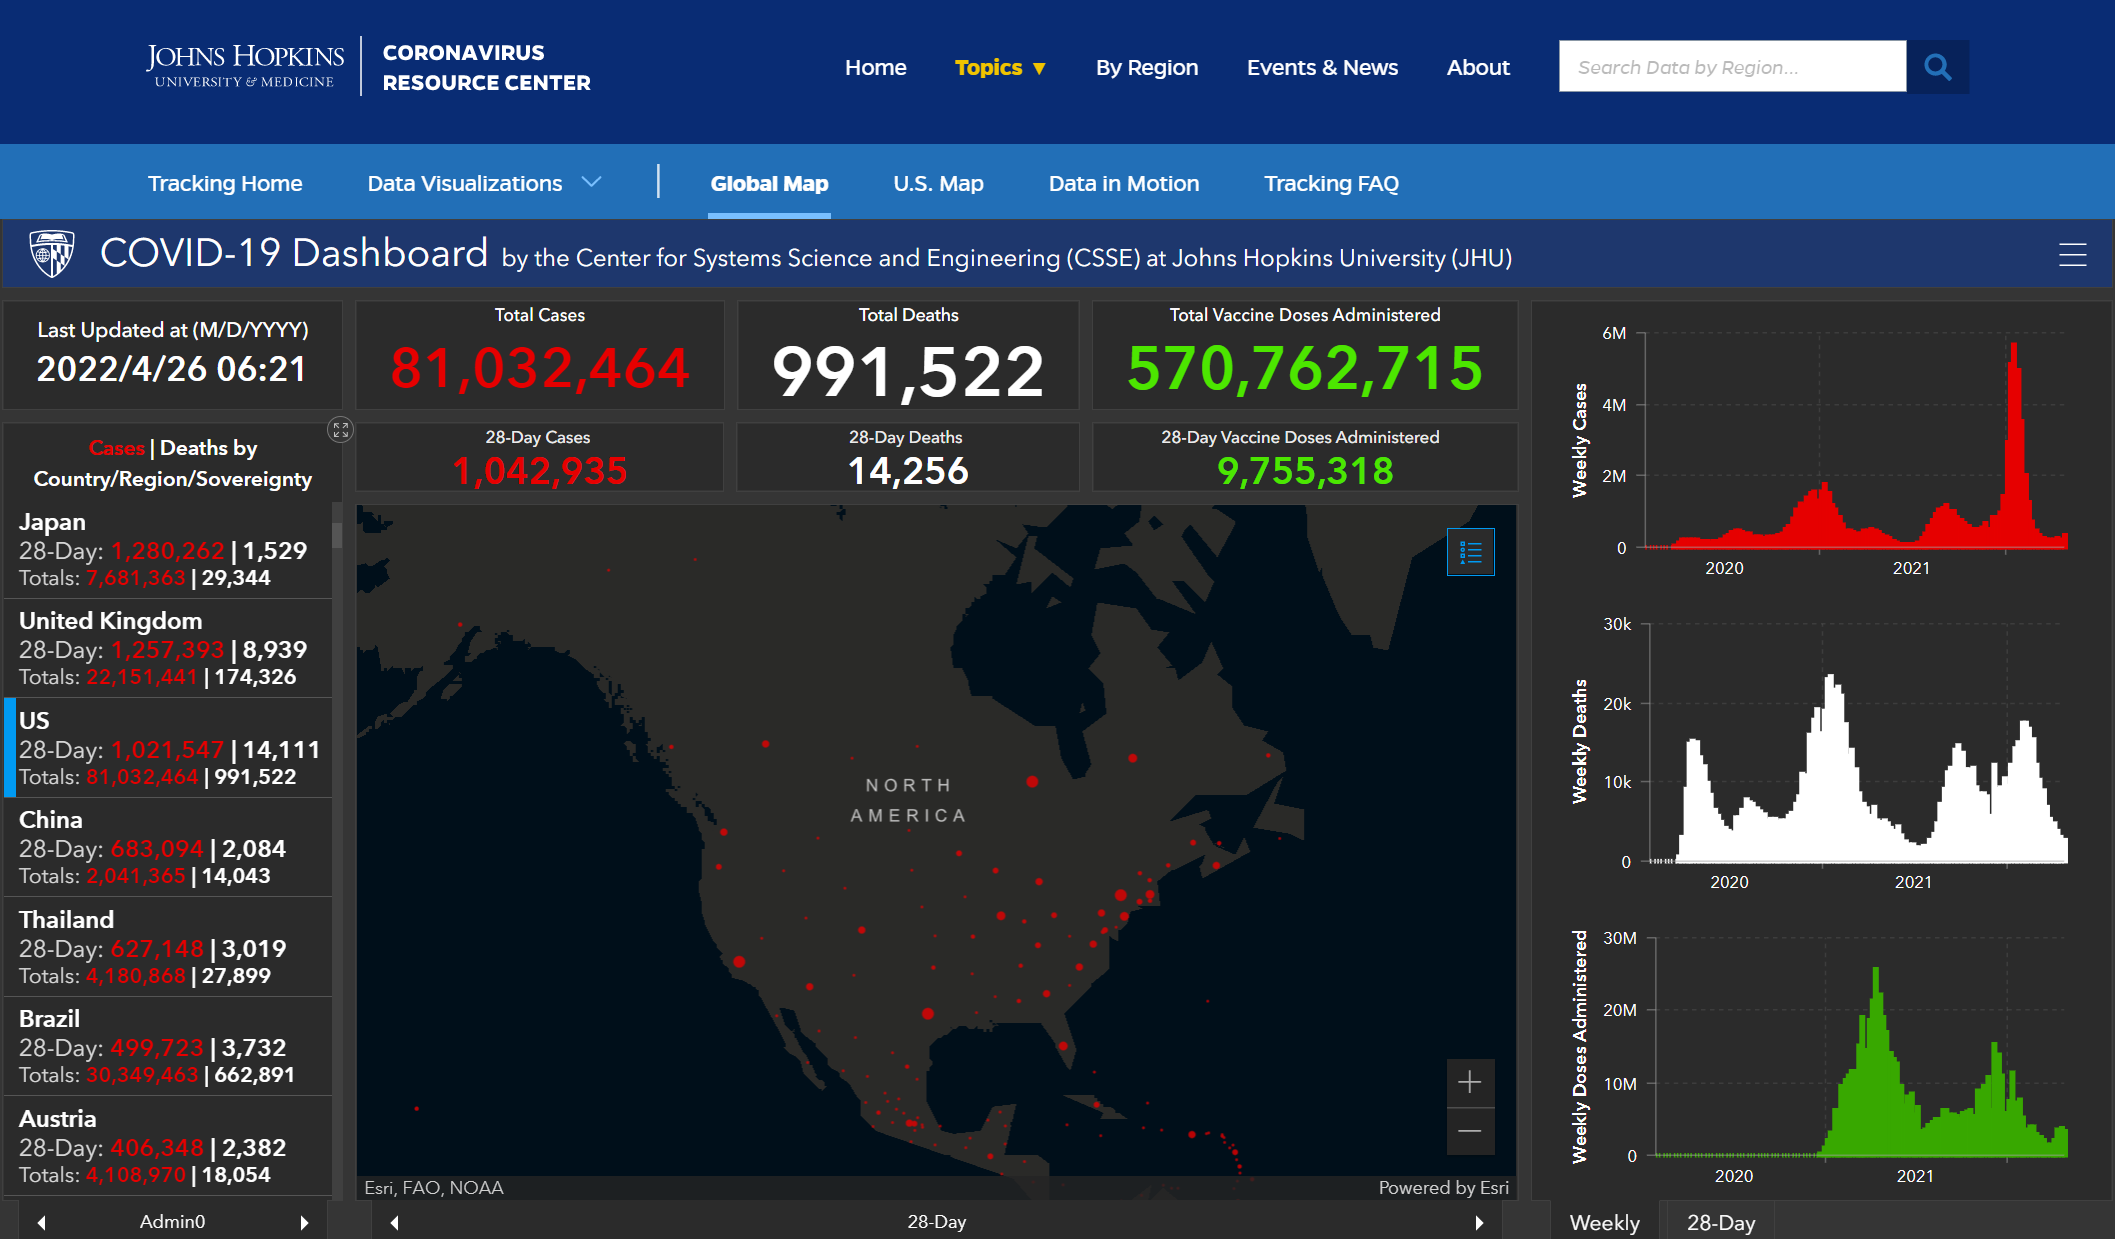Image resolution: width=2115 pixels, height=1239 pixels.
Task: Go to Data in Motion tab
Action: pyautogui.click(x=1123, y=183)
